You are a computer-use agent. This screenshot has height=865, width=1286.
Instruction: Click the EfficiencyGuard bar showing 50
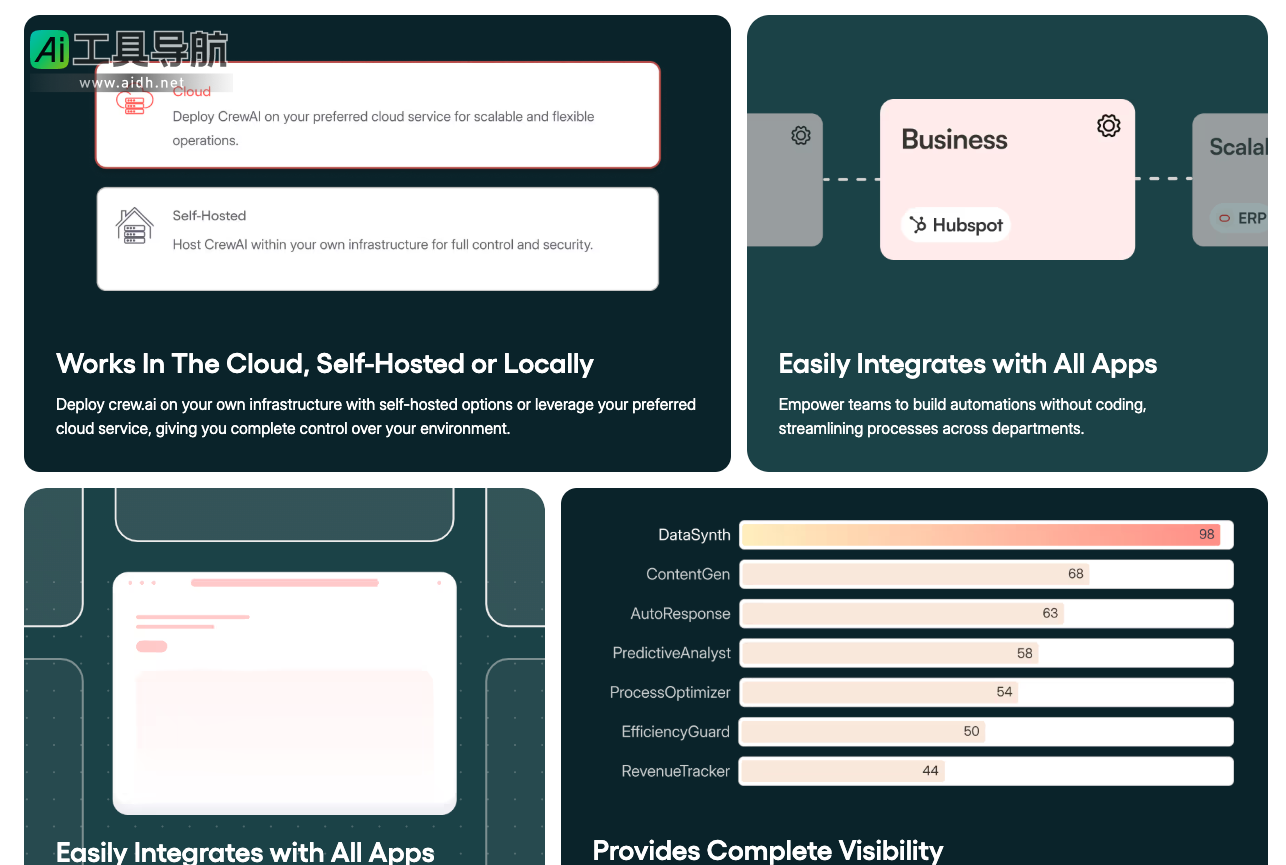pyautogui.click(x=985, y=731)
